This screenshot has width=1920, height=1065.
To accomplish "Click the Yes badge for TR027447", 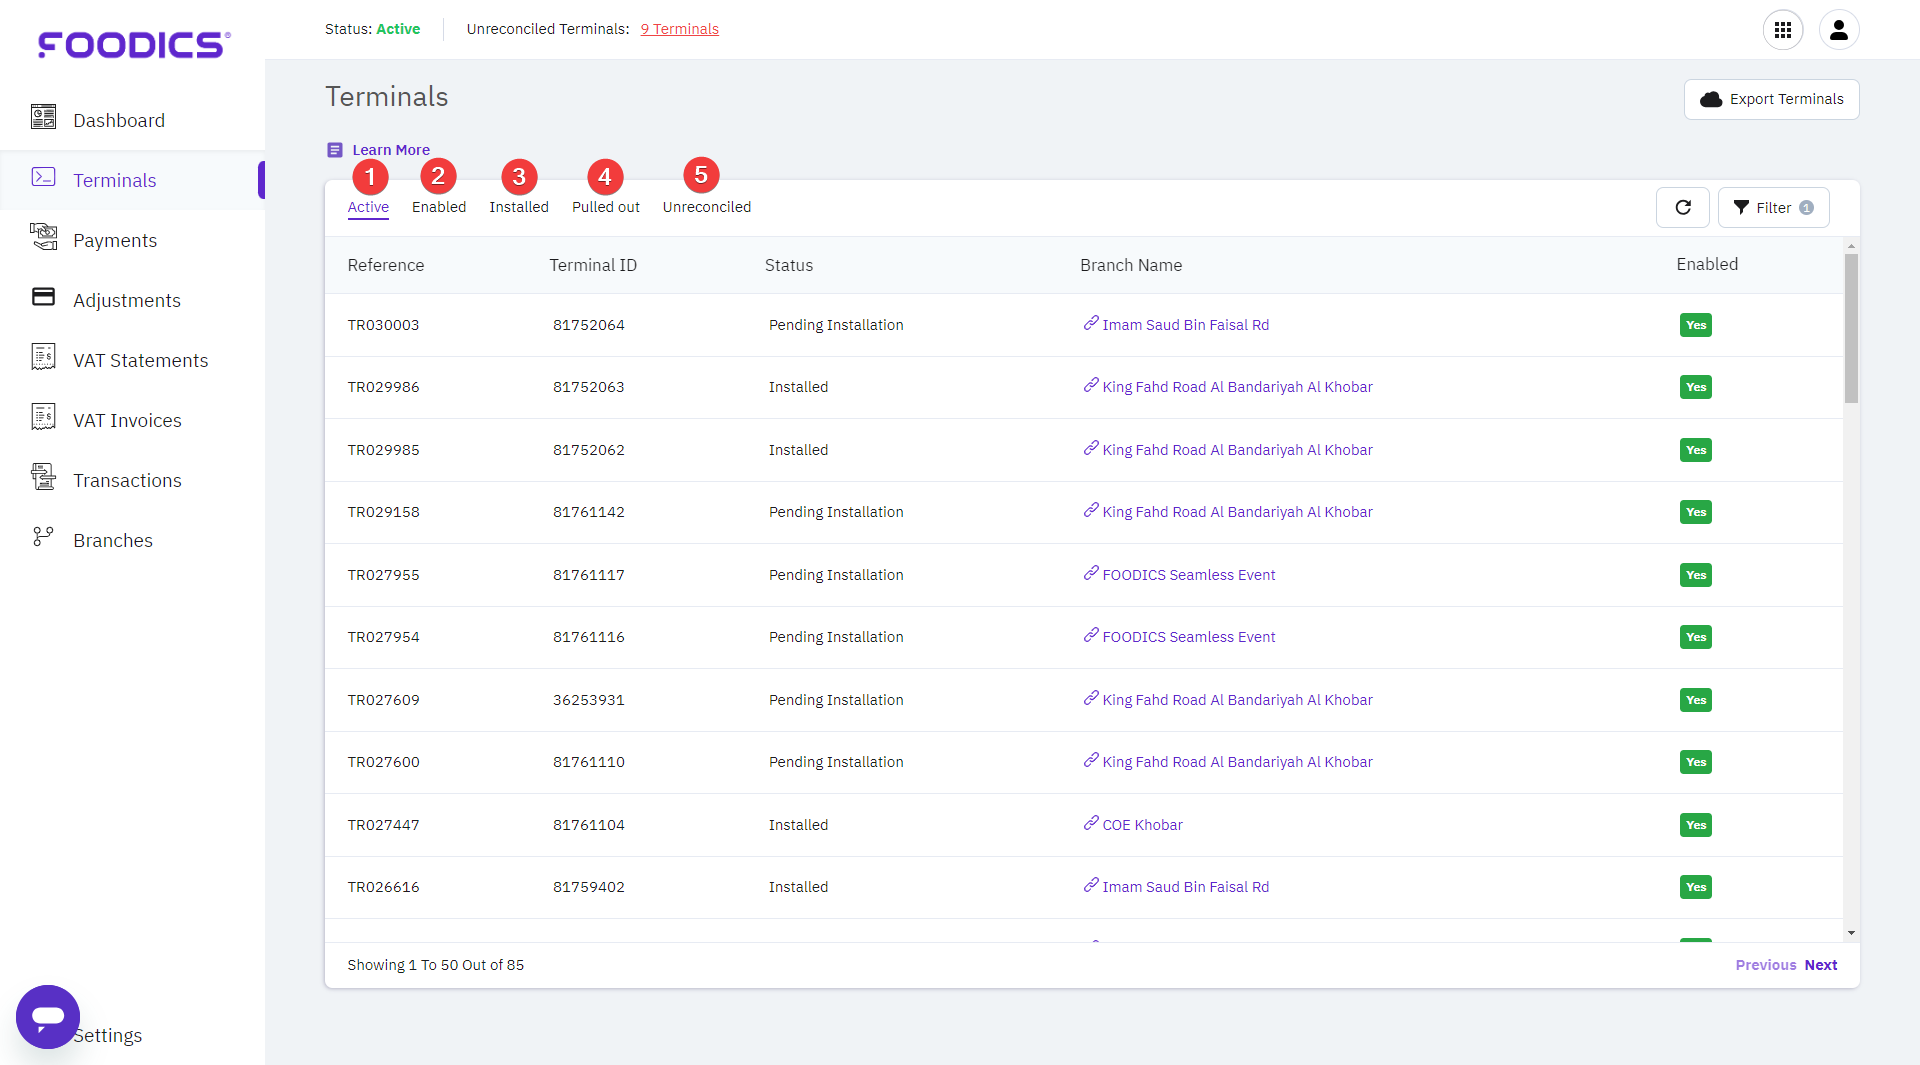I will [1696, 825].
